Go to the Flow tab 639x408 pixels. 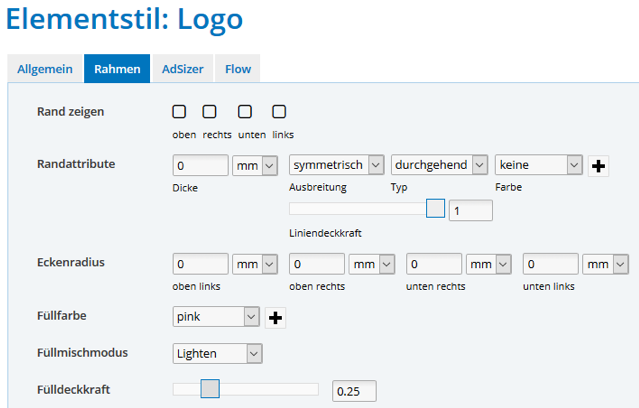[238, 69]
